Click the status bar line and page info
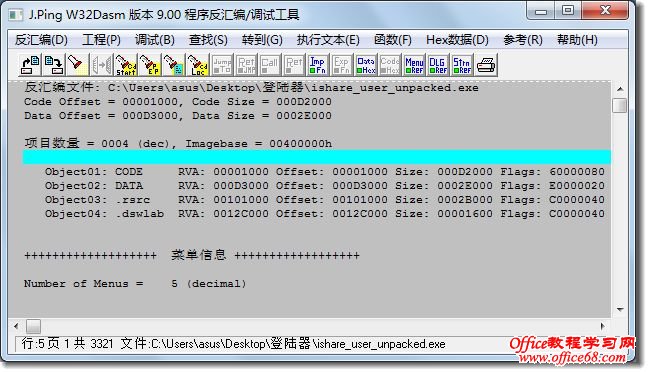Viewport: 648px width, 372px height. (x=67, y=343)
